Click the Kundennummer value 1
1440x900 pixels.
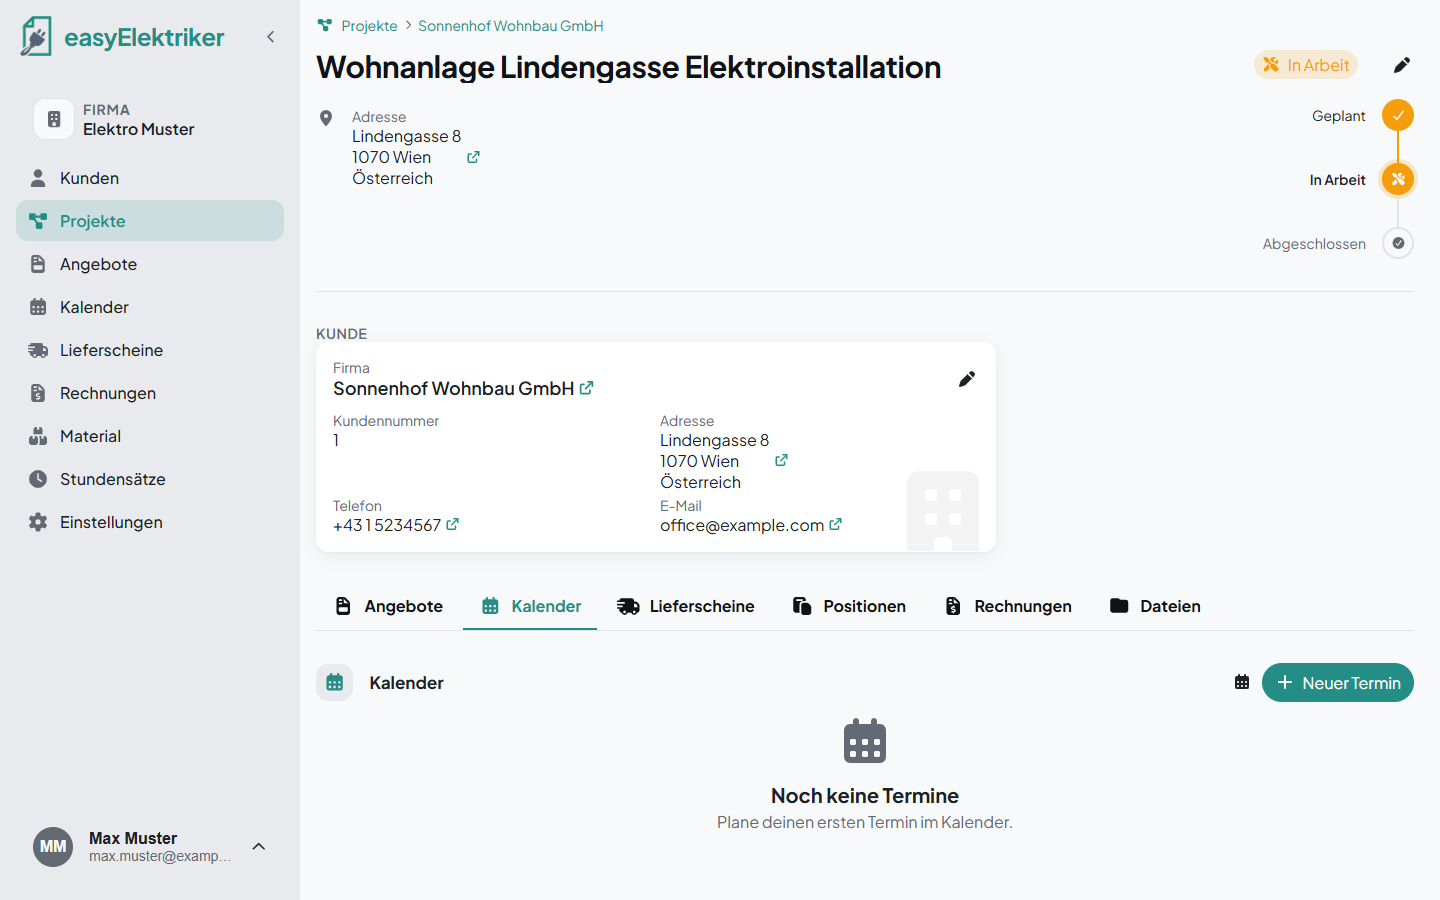coord(336,440)
